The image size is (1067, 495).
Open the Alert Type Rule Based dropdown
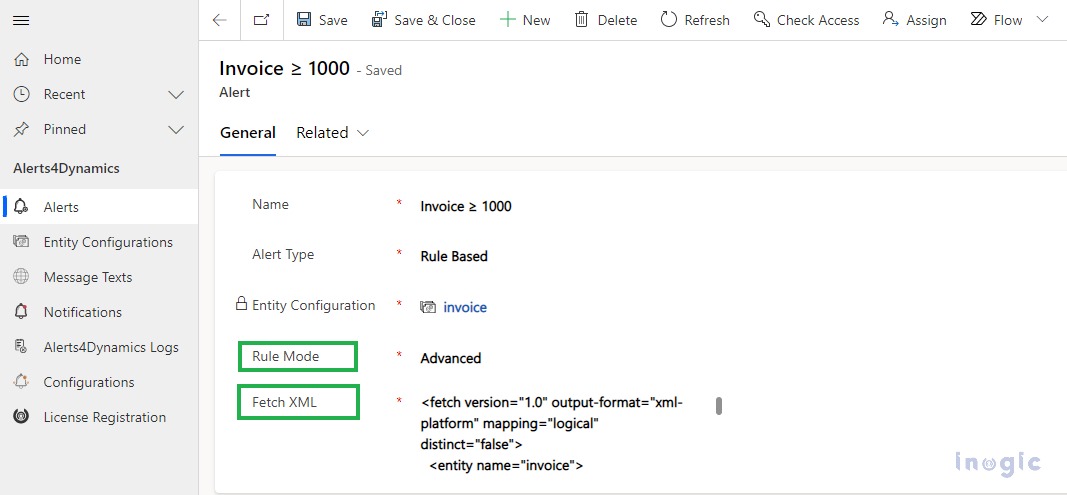click(x=454, y=257)
